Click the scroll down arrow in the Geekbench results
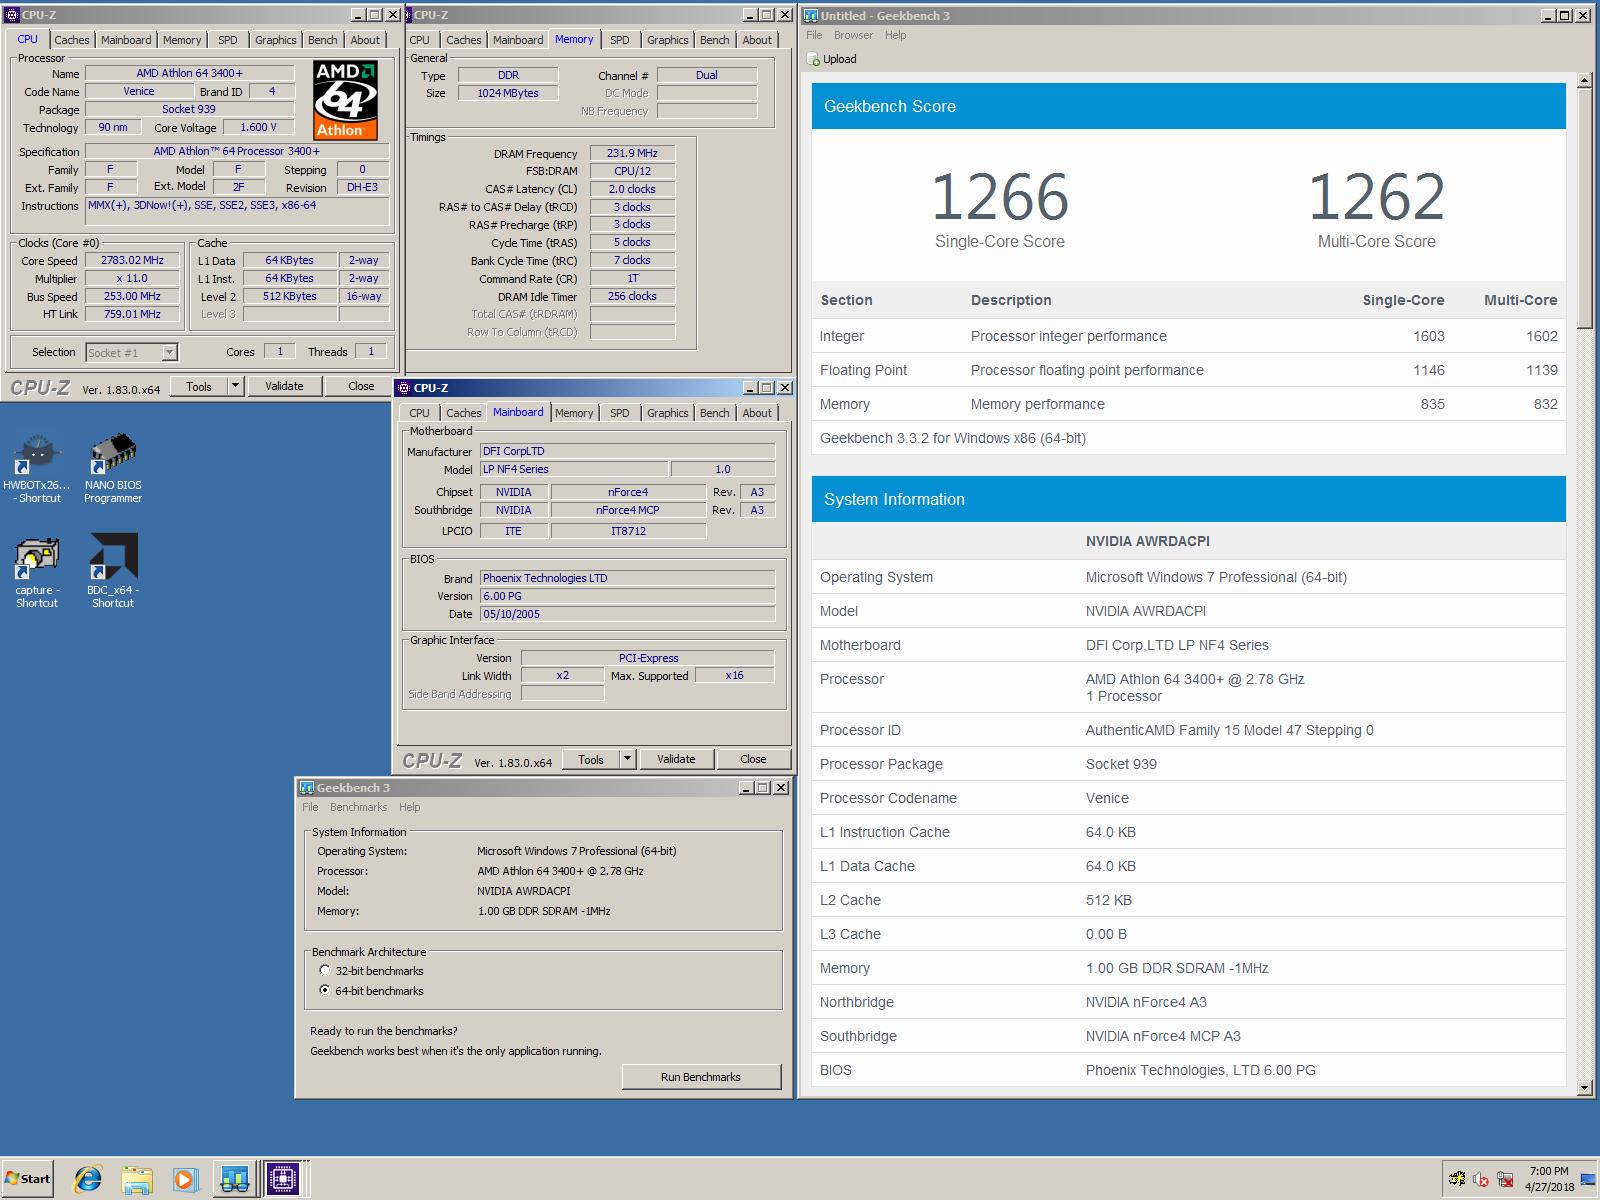Screen dimensions: 1600x1200 [1584, 1088]
